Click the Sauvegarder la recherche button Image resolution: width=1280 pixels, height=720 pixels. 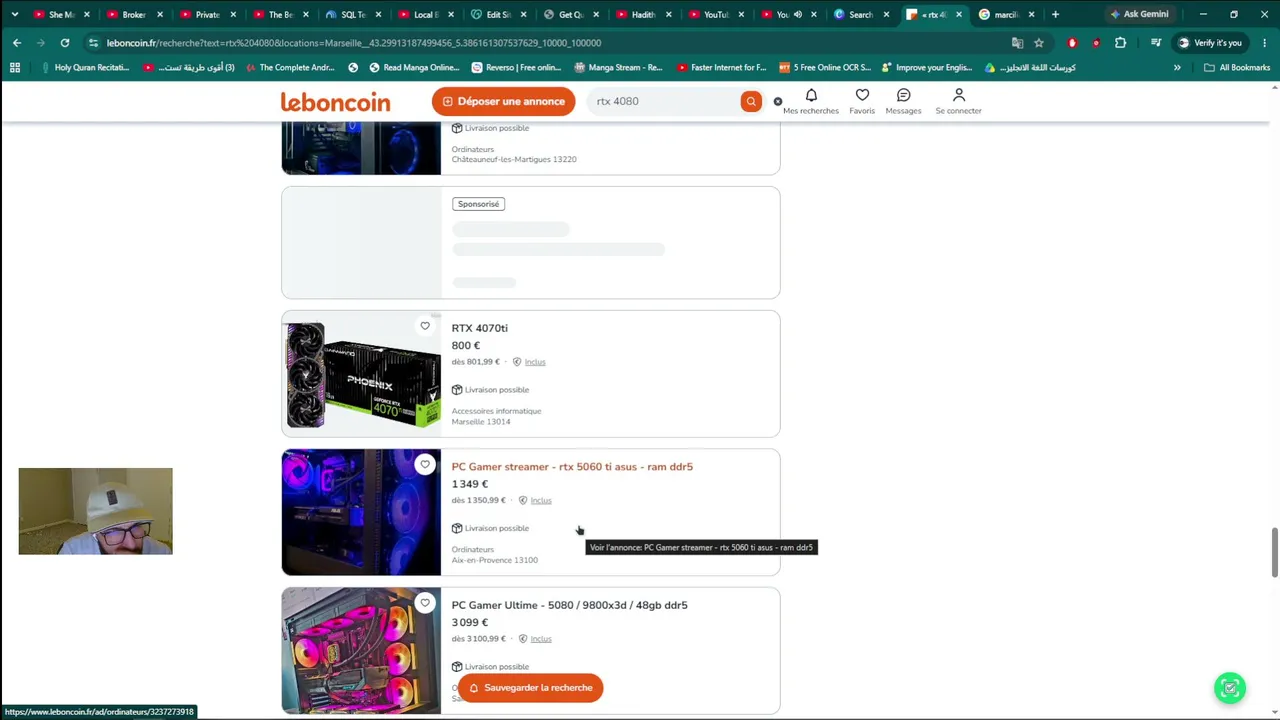(530, 688)
